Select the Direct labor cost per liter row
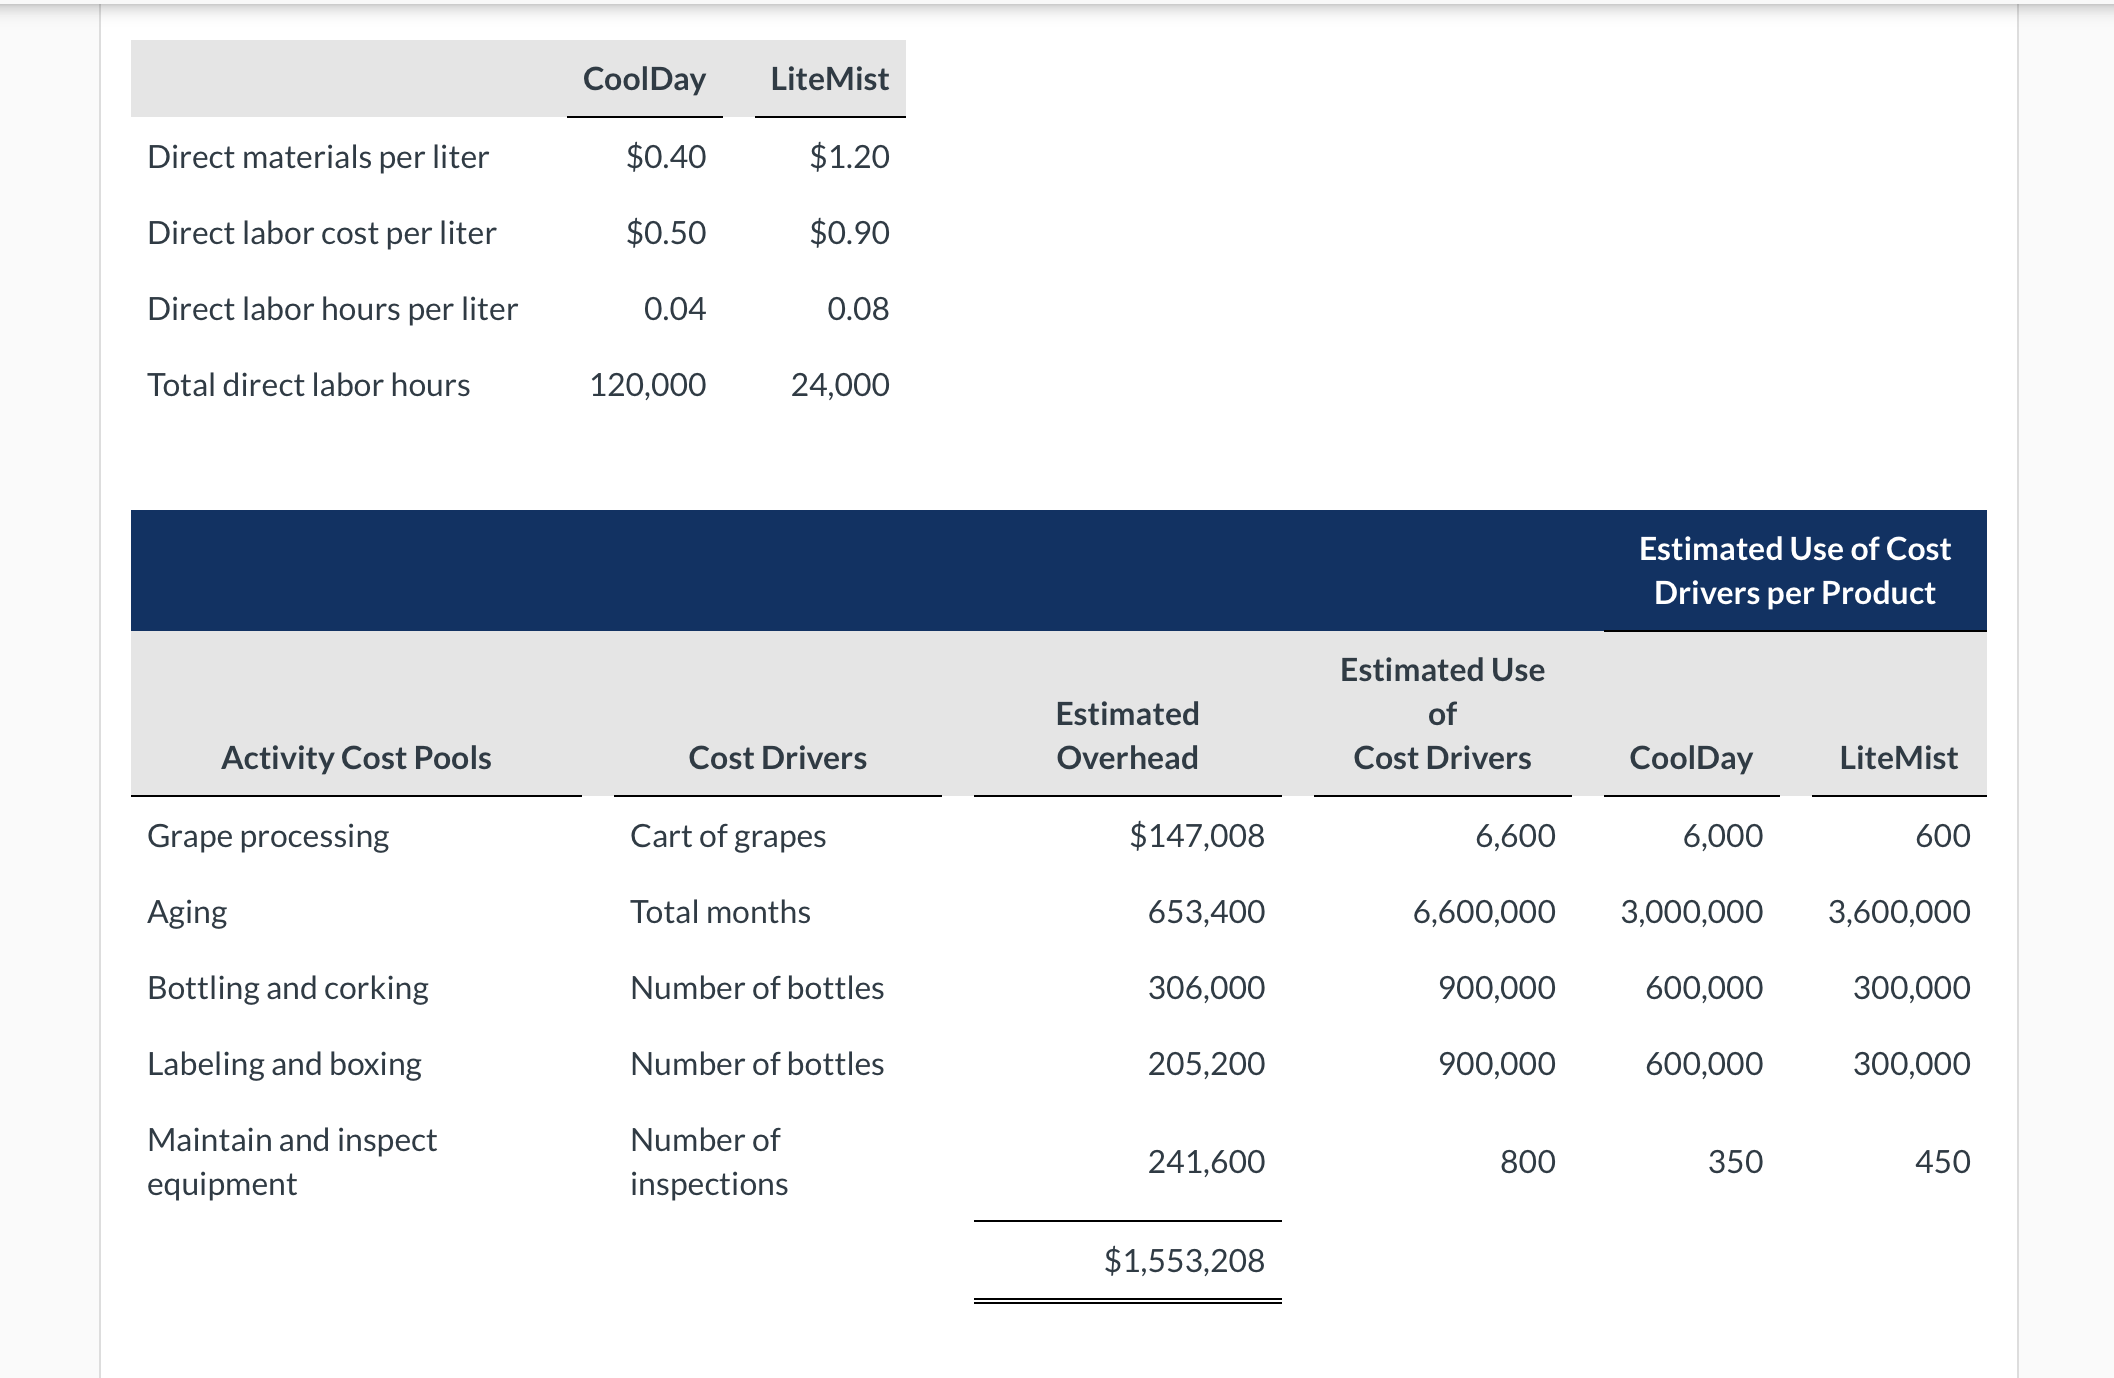2114x1378 pixels. click(321, 232)
